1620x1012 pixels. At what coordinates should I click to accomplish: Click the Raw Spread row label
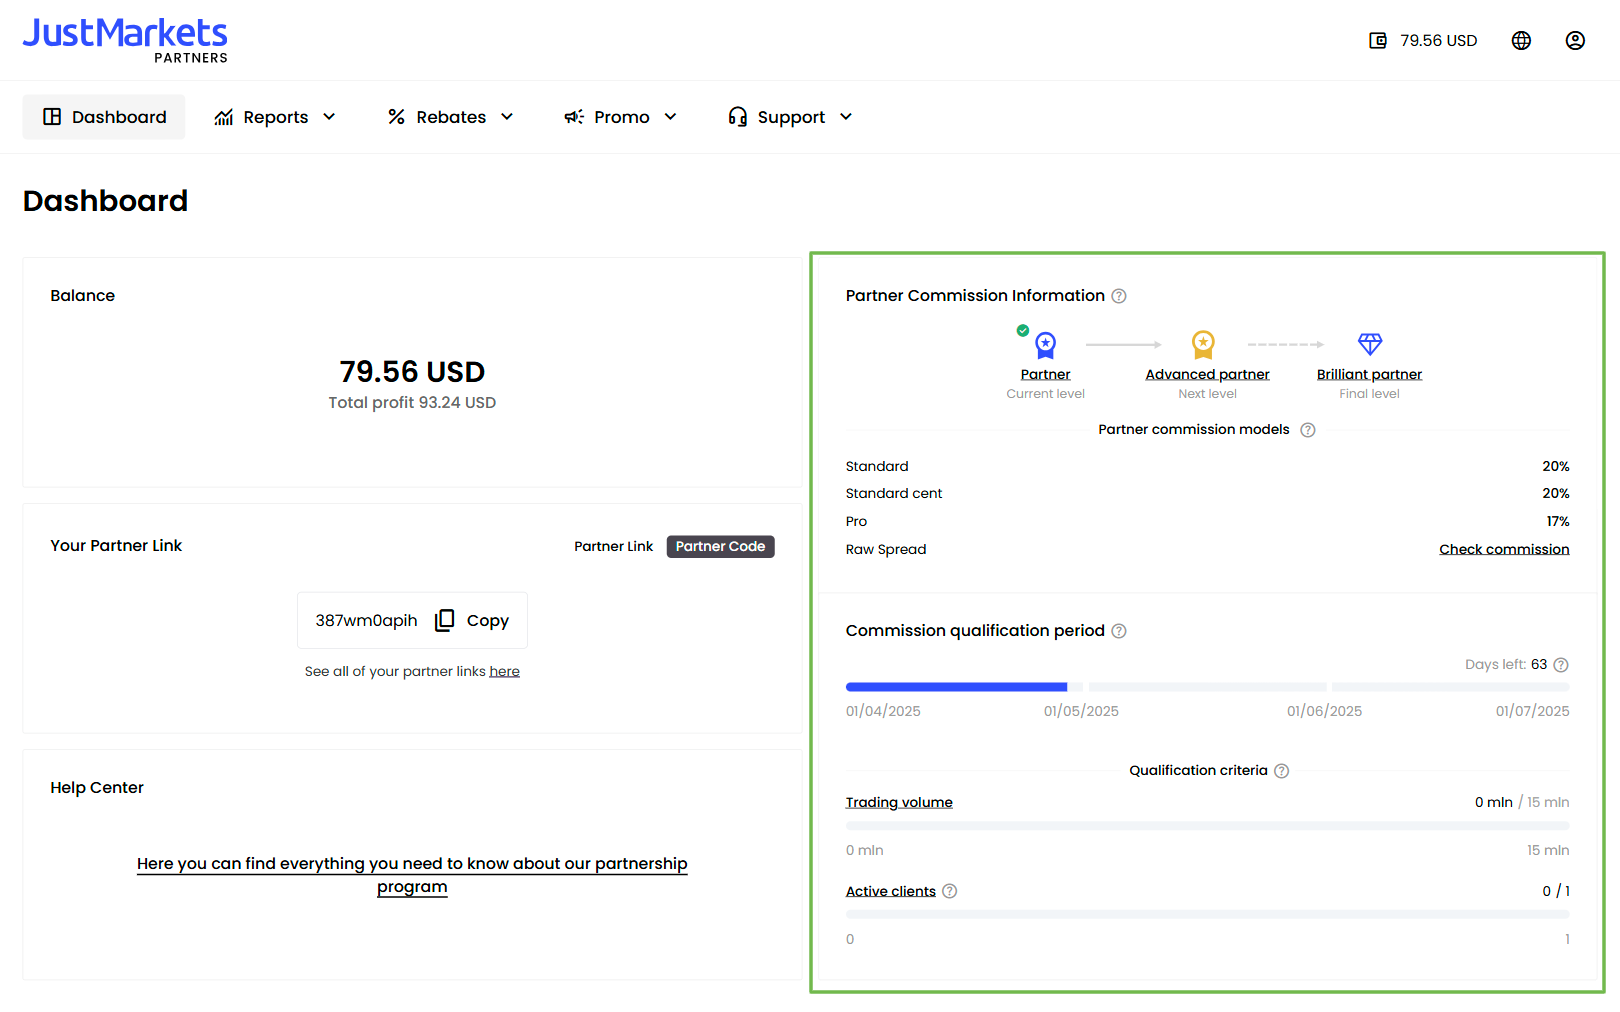(886, 550)
